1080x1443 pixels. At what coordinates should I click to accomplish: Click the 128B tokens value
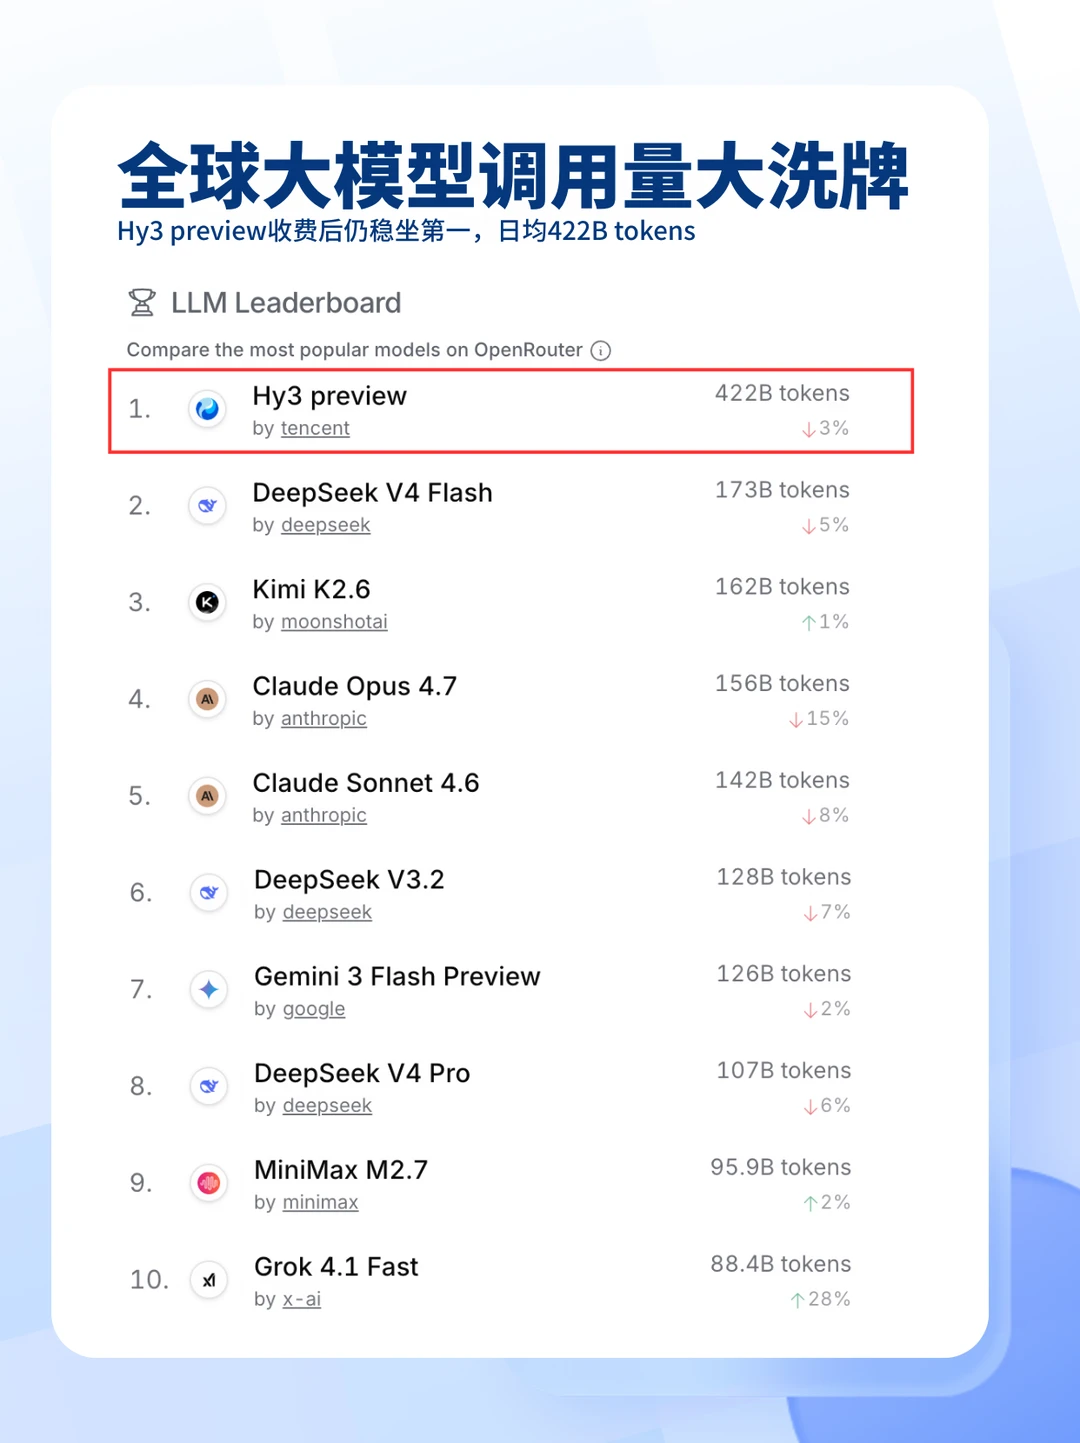pos(784,877)
